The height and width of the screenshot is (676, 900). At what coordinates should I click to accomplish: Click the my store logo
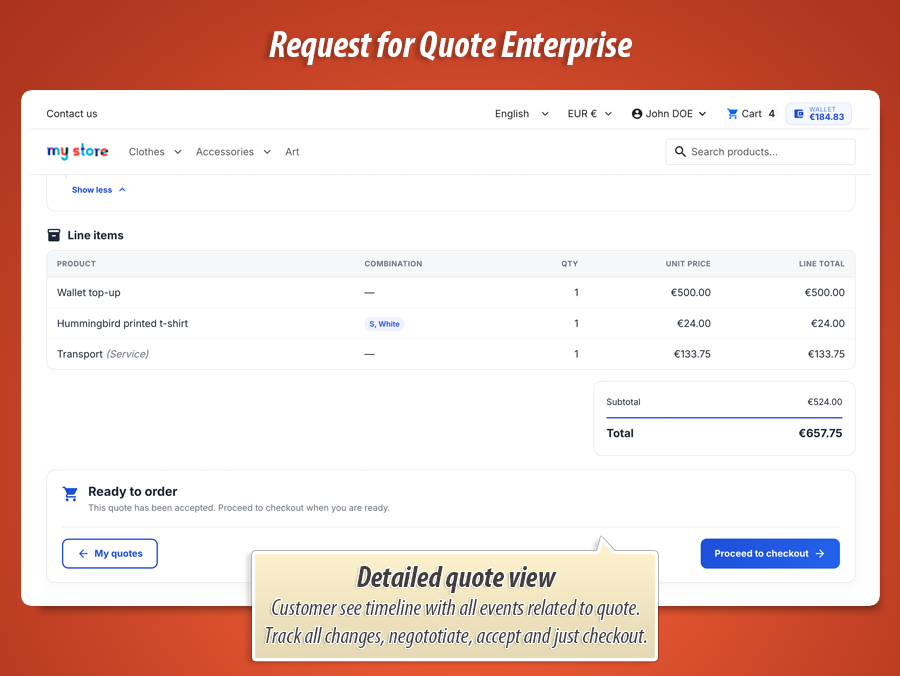tap(77, 151)
